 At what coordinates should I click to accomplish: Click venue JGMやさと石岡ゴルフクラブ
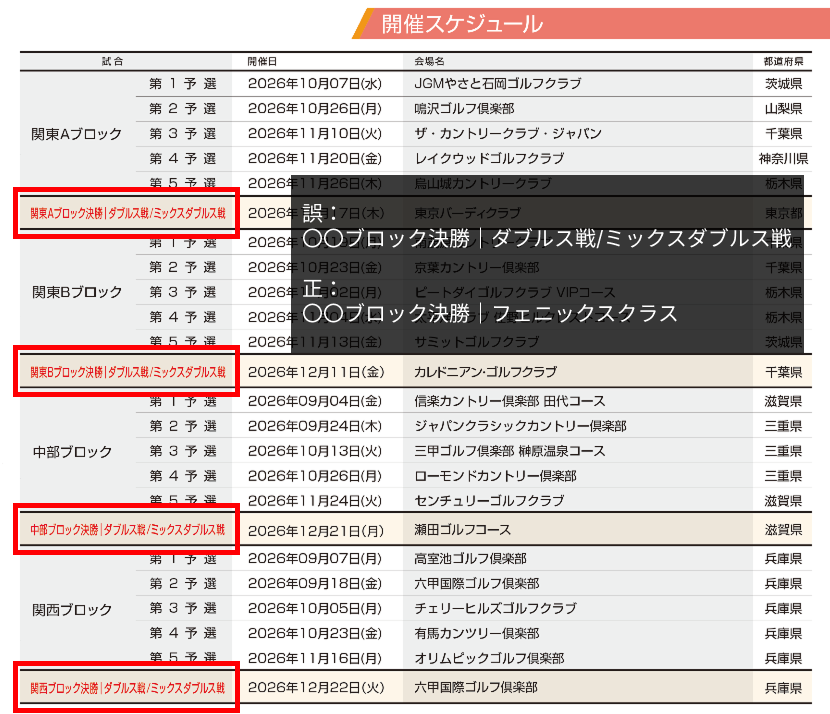pos(498,84)
